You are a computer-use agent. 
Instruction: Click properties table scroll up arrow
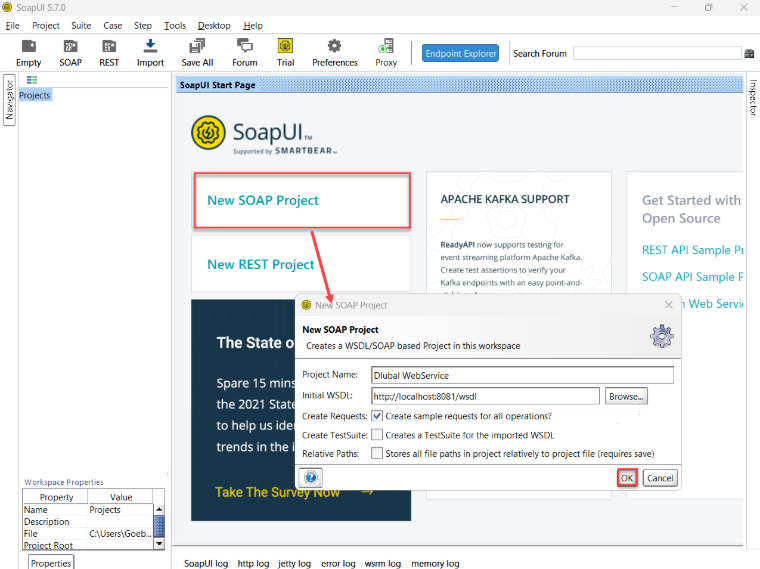click(159, 509)
